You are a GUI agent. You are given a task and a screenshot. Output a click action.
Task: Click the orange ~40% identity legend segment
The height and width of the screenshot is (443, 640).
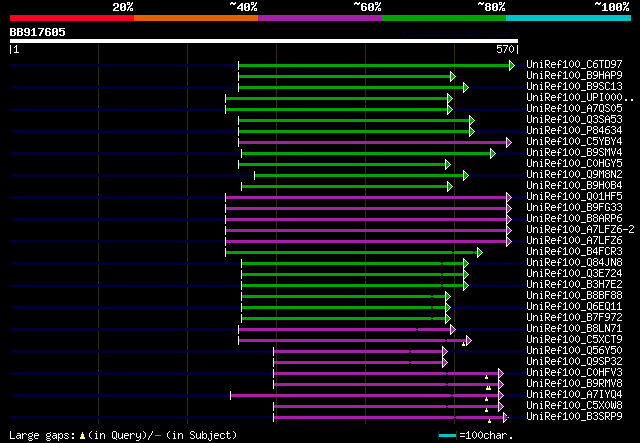coord(196,18)
